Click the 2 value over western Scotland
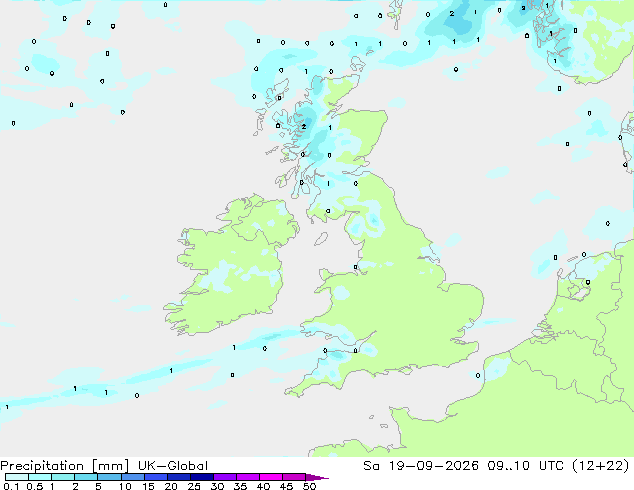This screenshot has height=490, width=634. 304,127
